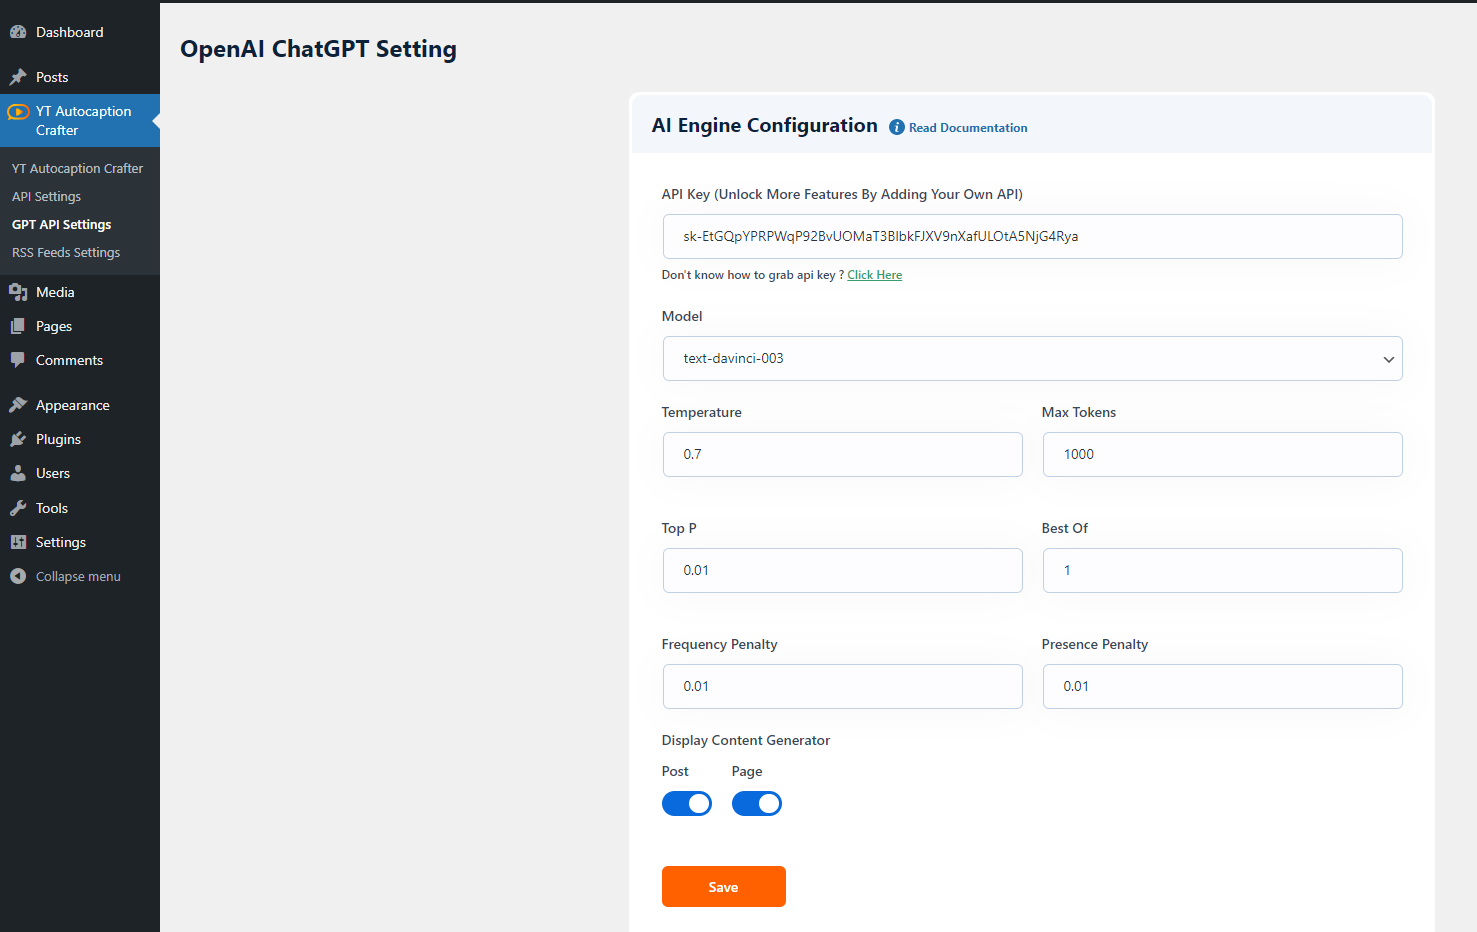
Task: Toggle the Page content generator switch
Action: [x=757, y=804]
